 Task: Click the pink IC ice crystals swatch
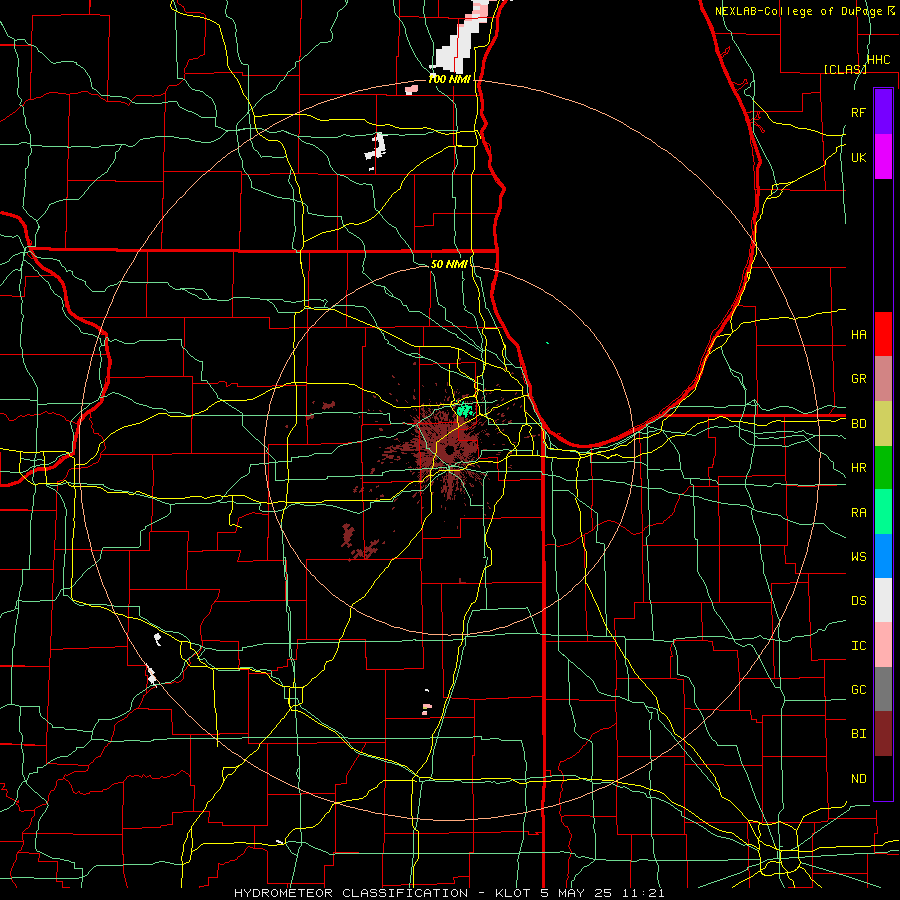883,645
